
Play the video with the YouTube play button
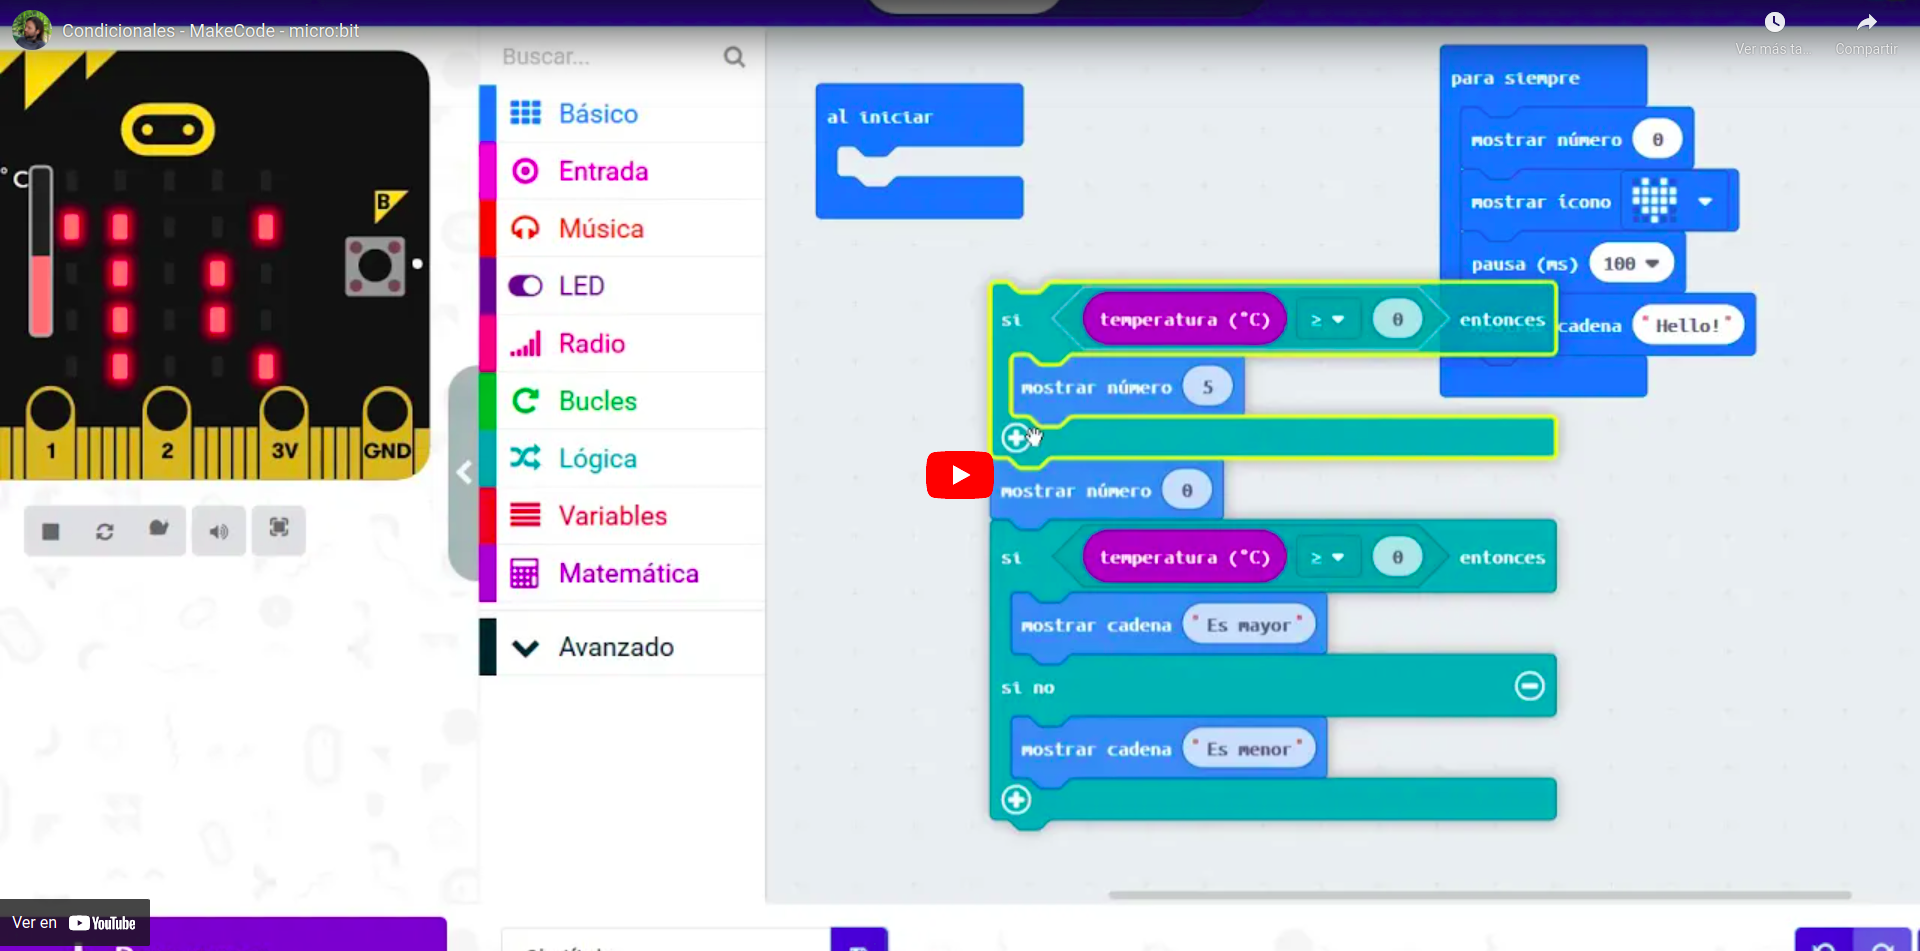[958, 474]
